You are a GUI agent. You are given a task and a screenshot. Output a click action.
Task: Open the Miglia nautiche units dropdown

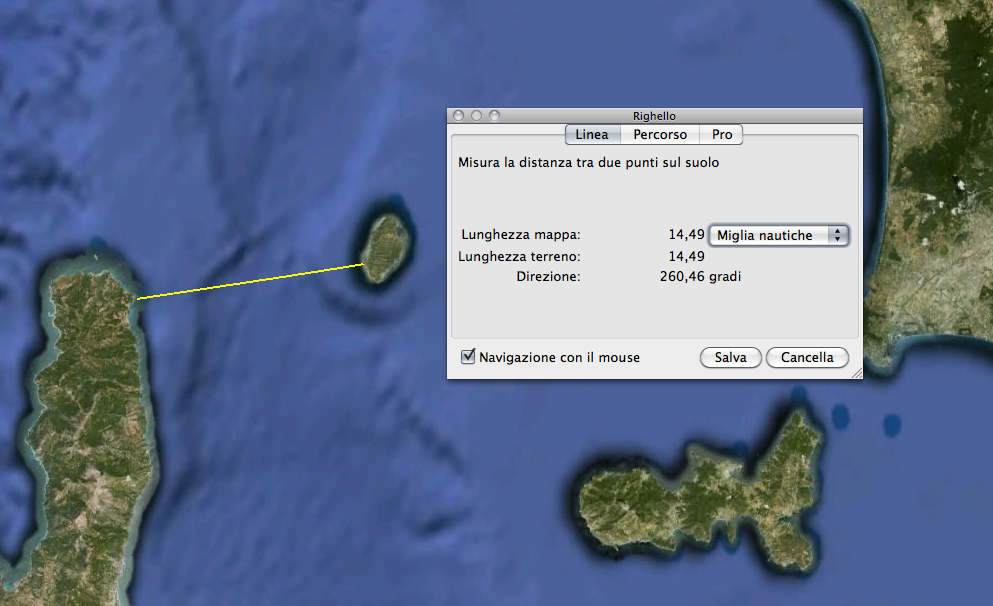[x=779, y=235]
